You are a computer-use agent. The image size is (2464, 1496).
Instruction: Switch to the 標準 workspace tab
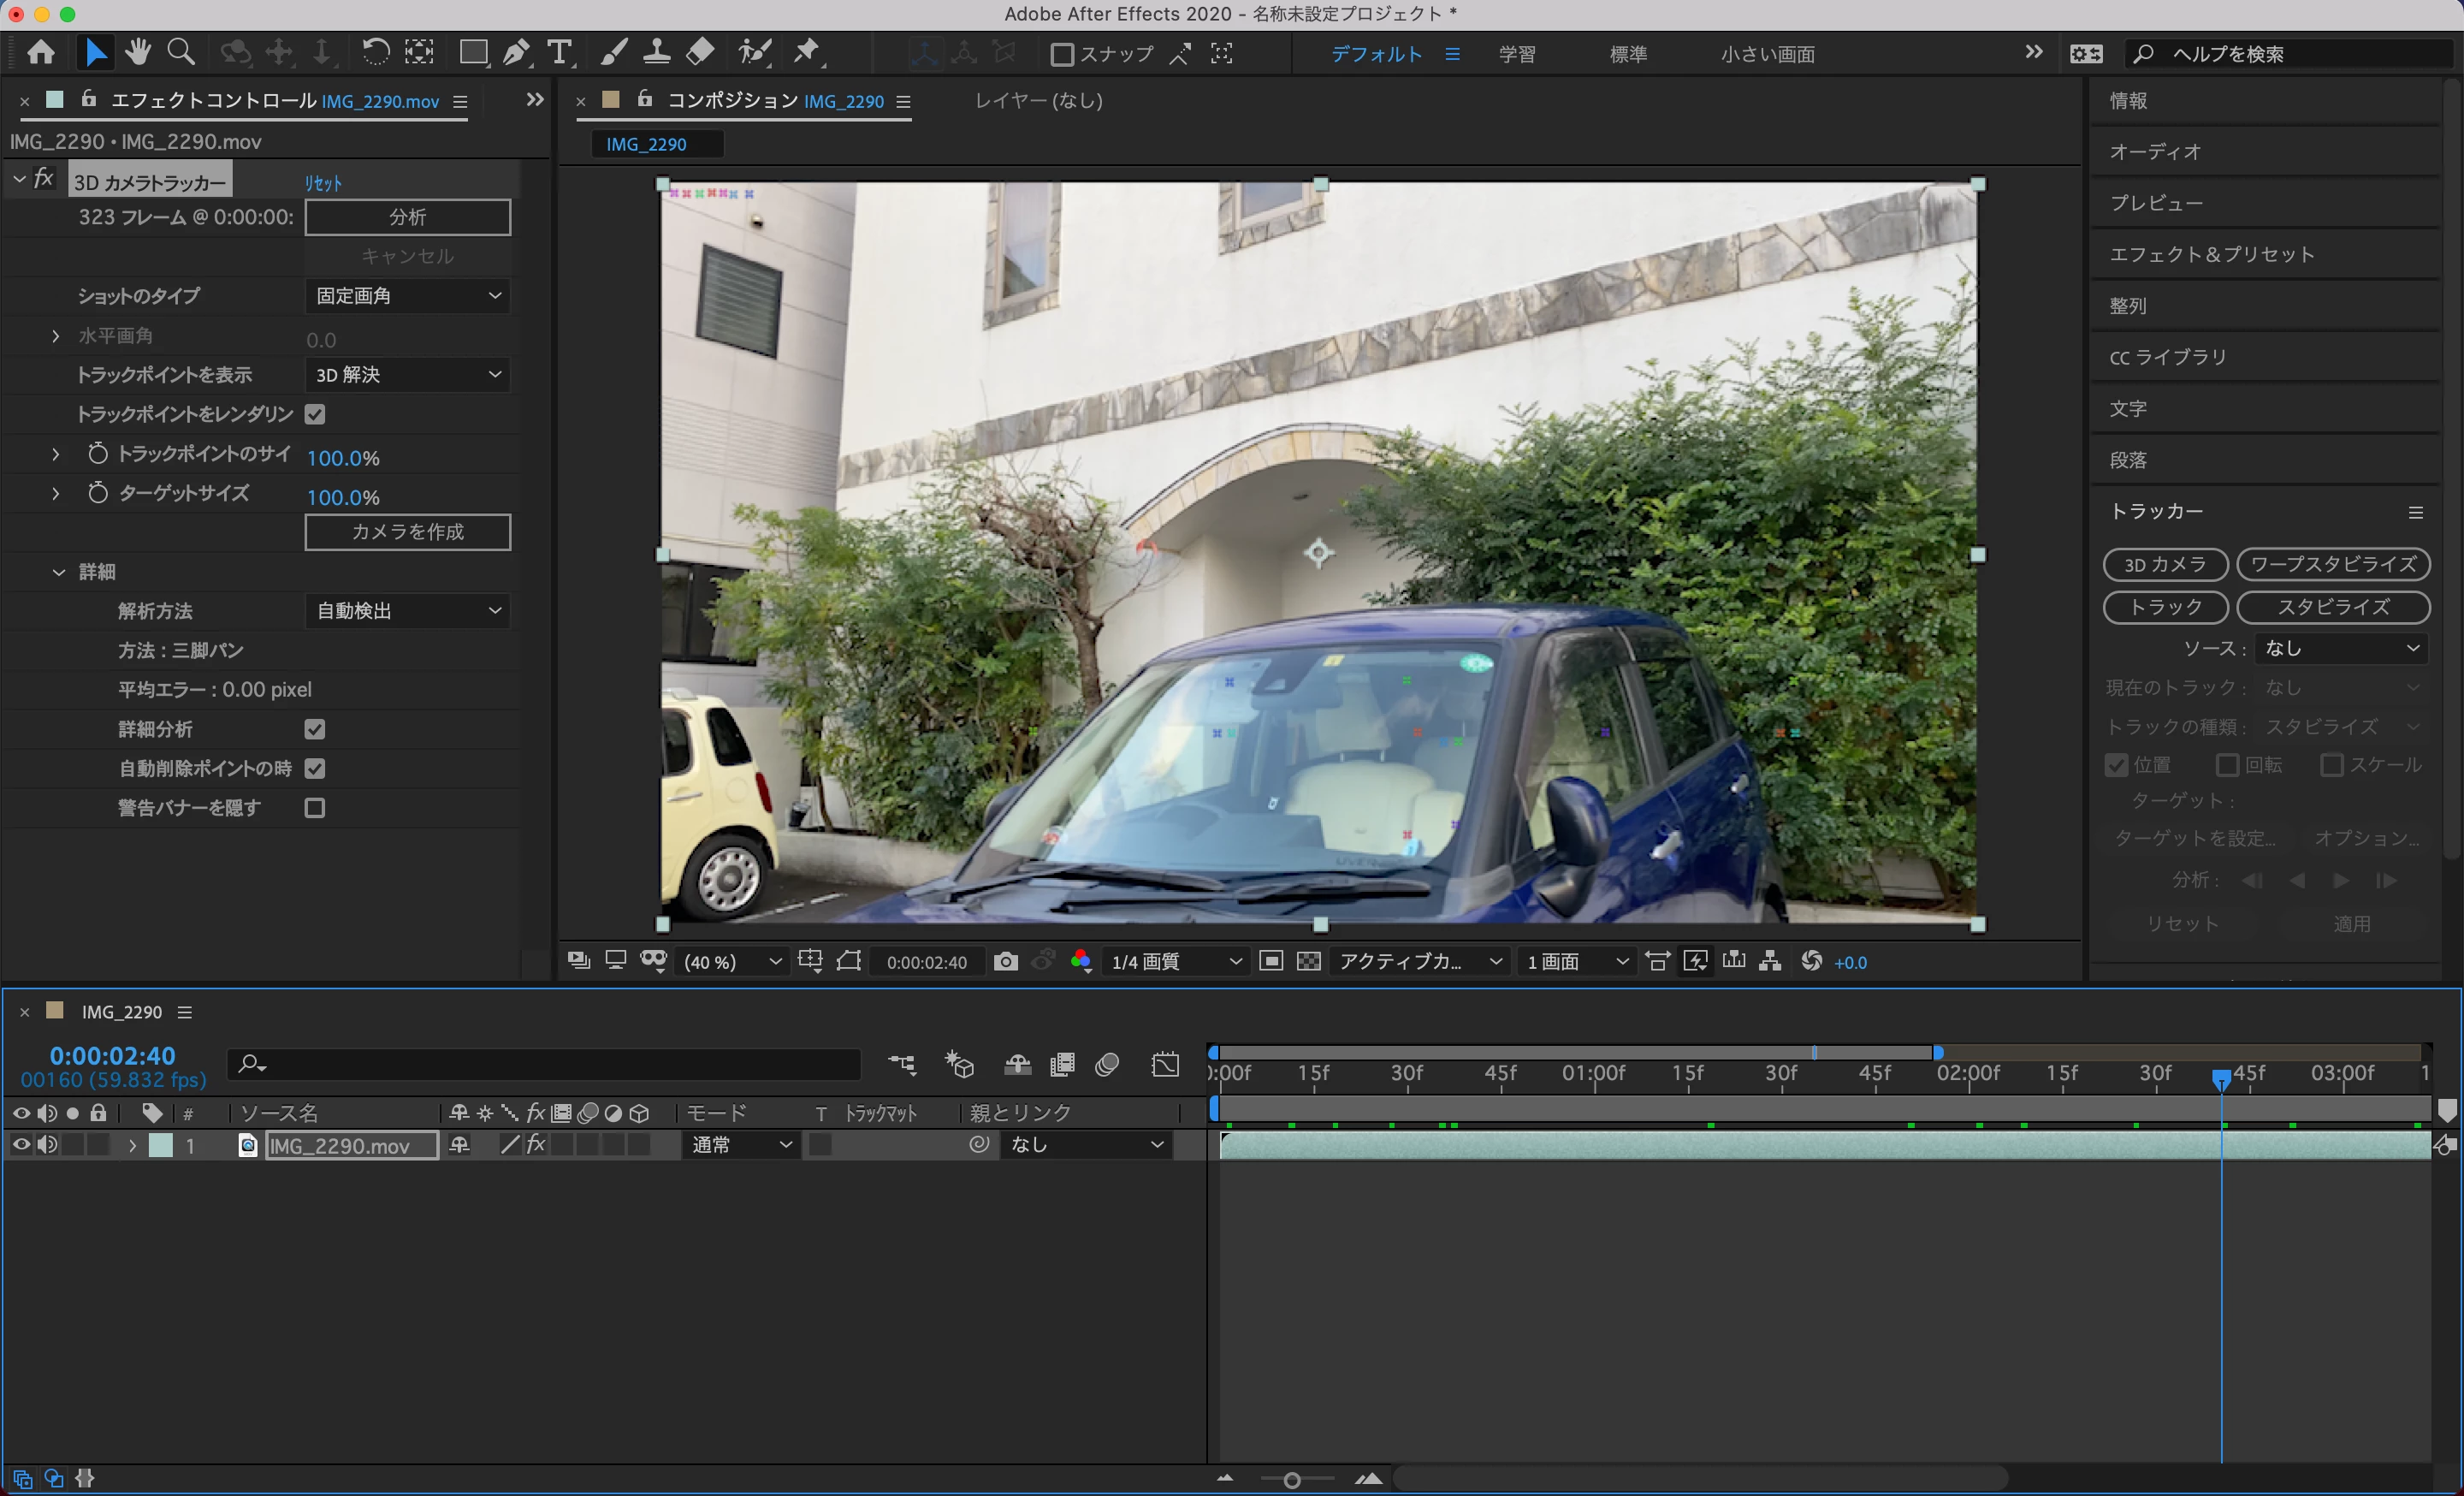coord(1627,54)
